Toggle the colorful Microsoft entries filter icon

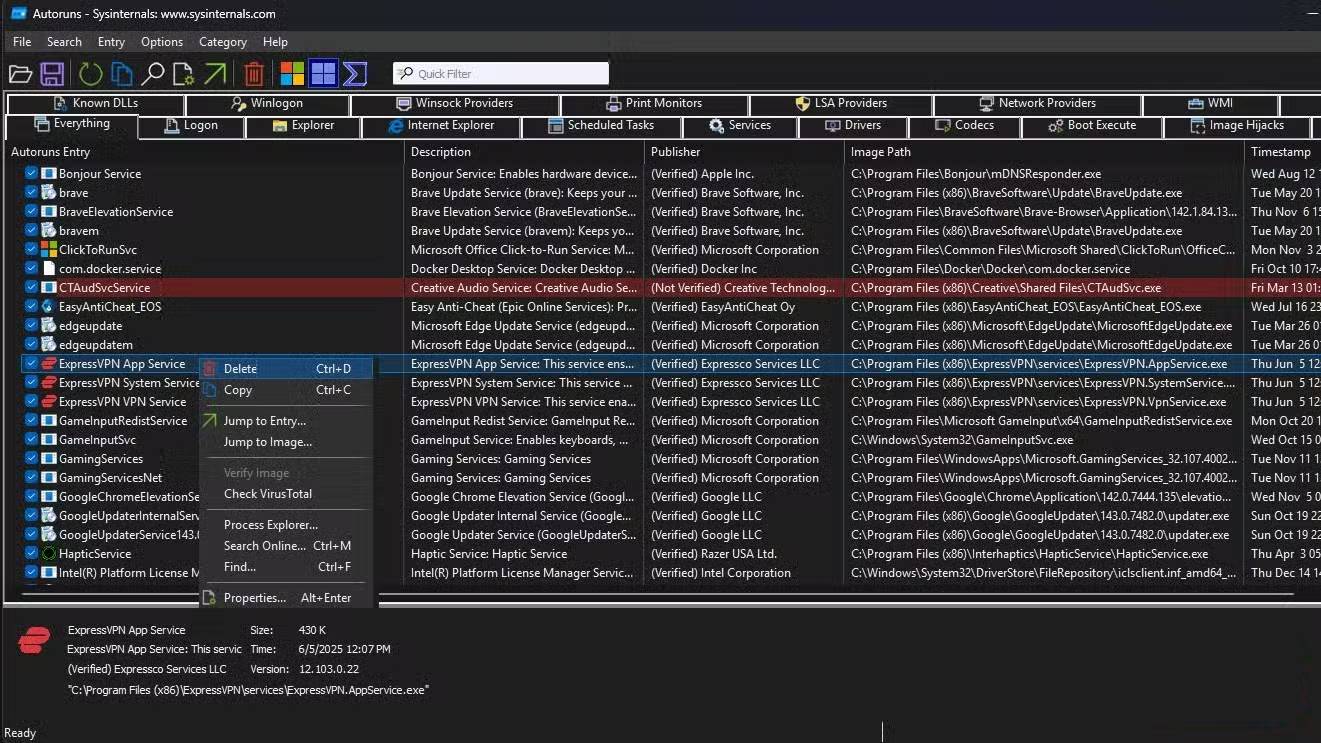click(x=292, y=74)
